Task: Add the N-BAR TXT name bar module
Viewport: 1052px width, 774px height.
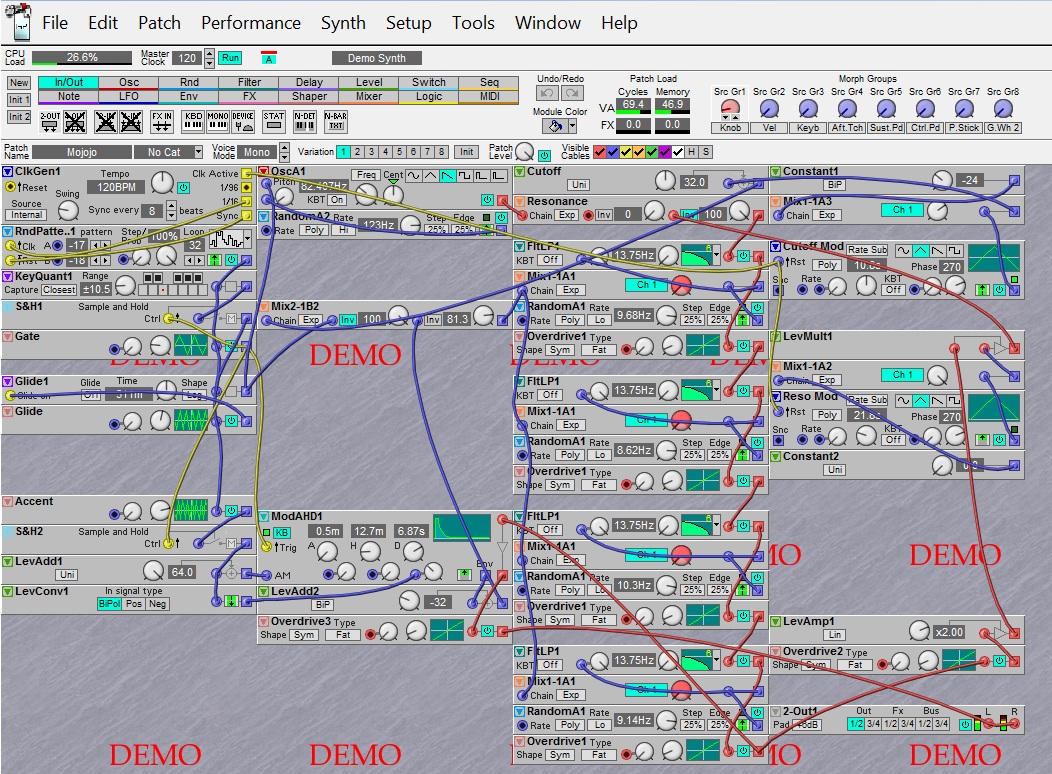Action: coord(335,121)
